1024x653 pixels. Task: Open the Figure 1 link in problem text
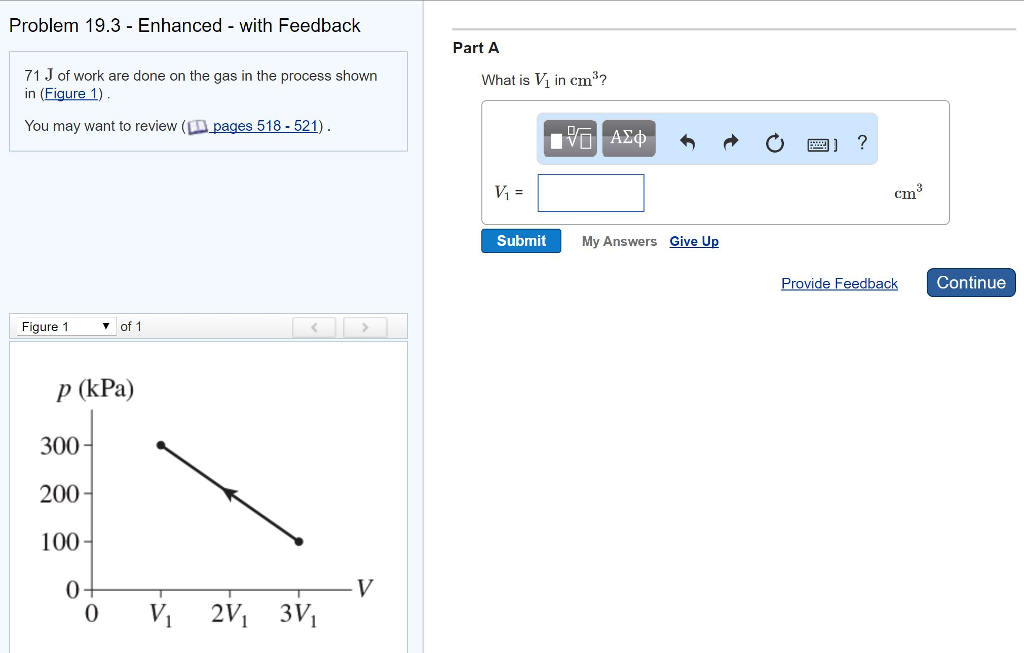point(71,93)
